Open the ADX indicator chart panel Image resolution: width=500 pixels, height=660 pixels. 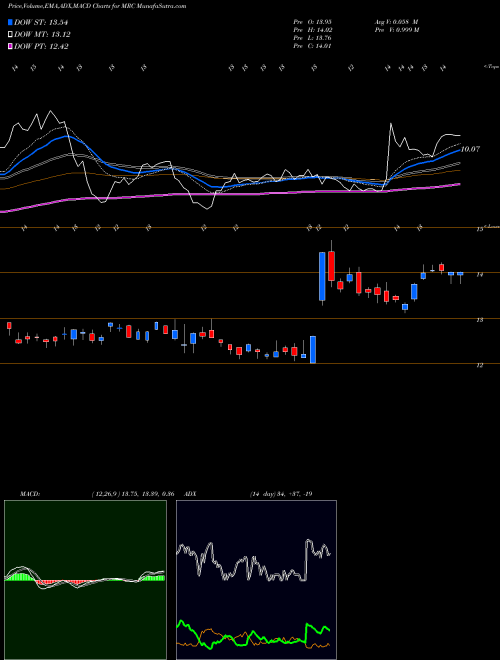coord(256,580)
